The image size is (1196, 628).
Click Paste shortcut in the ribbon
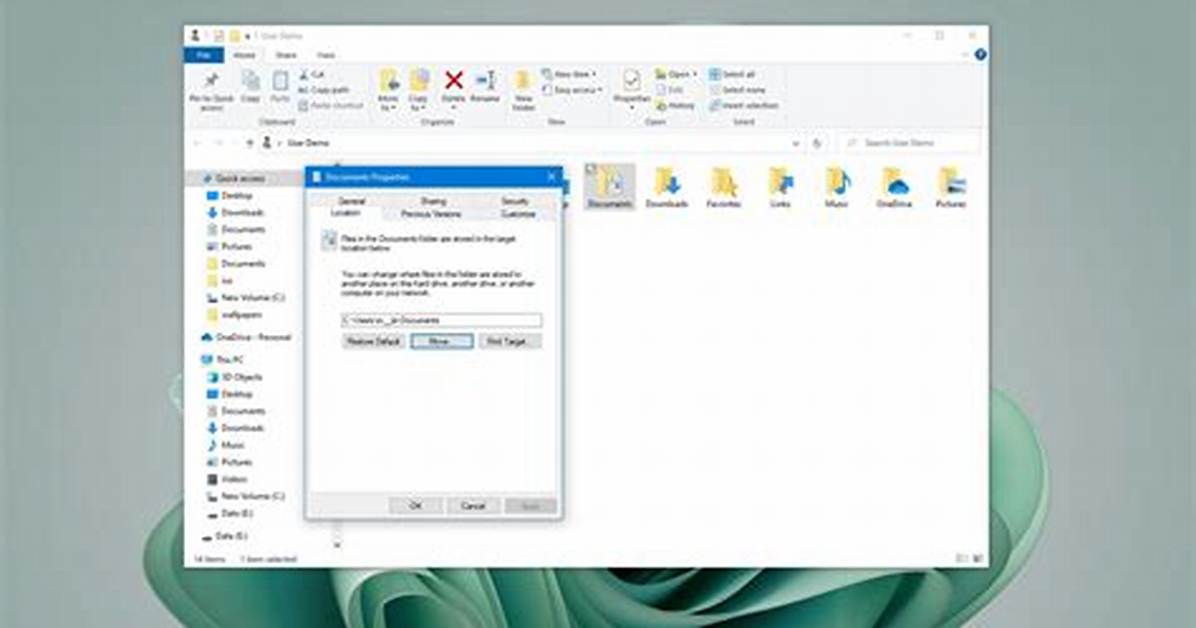[331, 105]
